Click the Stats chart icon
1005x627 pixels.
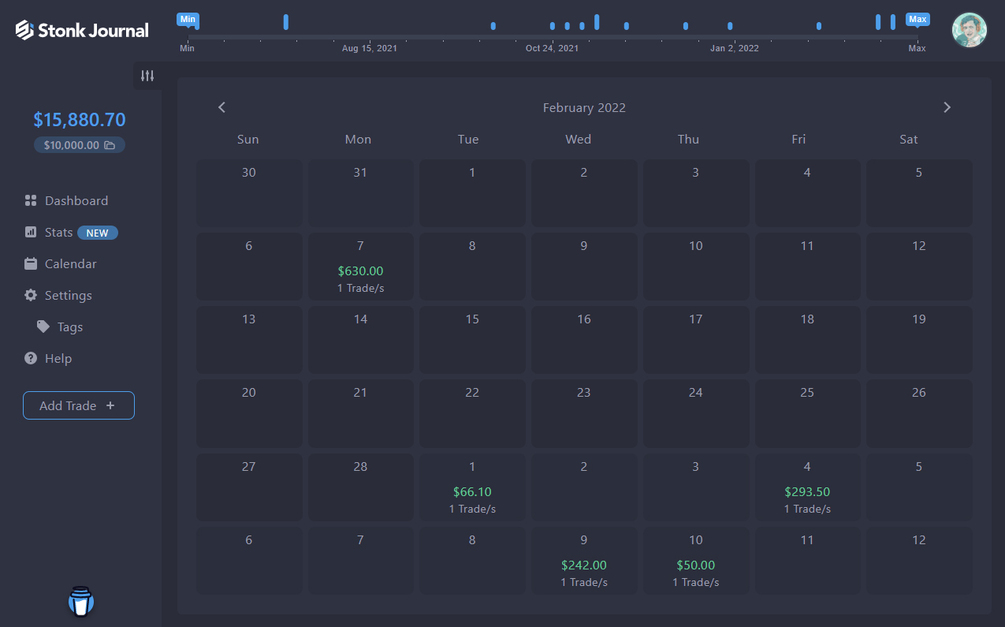click(x=30, y=232)
